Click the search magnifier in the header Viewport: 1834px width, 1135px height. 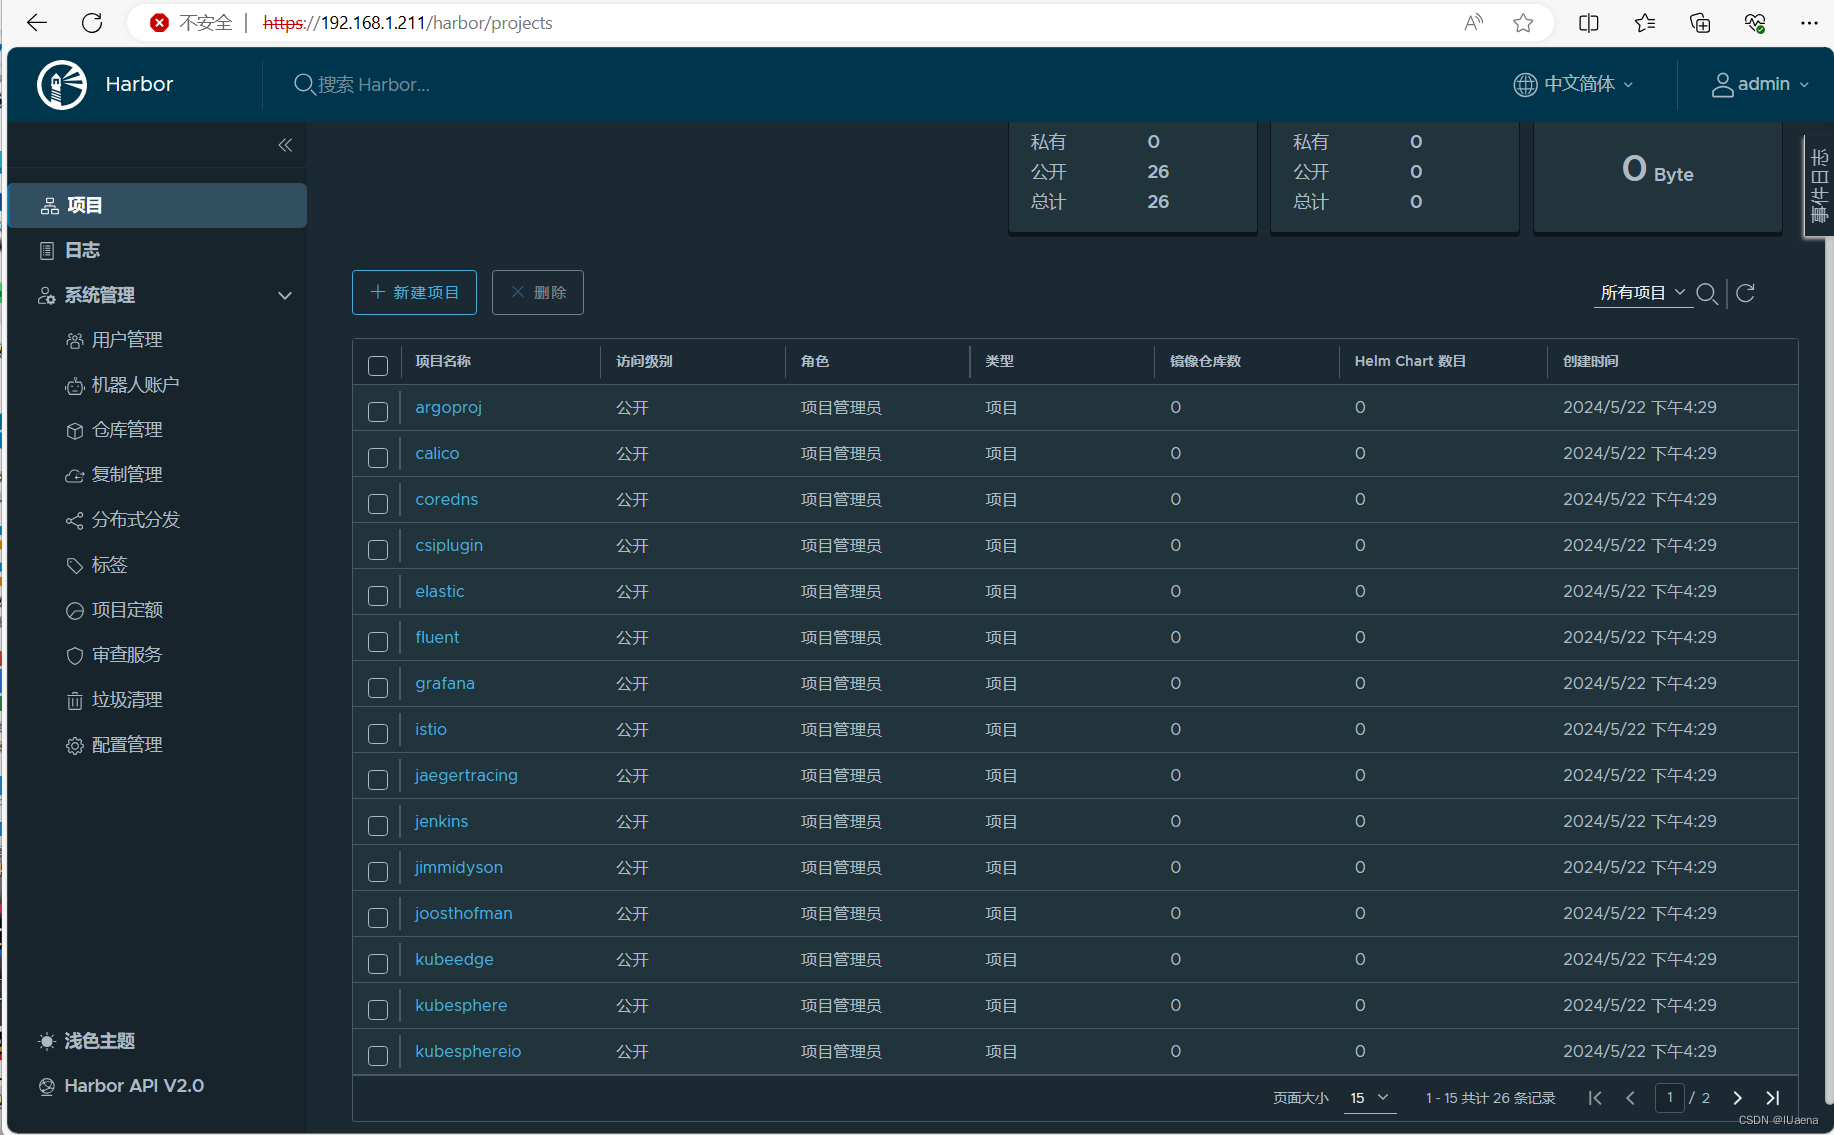304,84
